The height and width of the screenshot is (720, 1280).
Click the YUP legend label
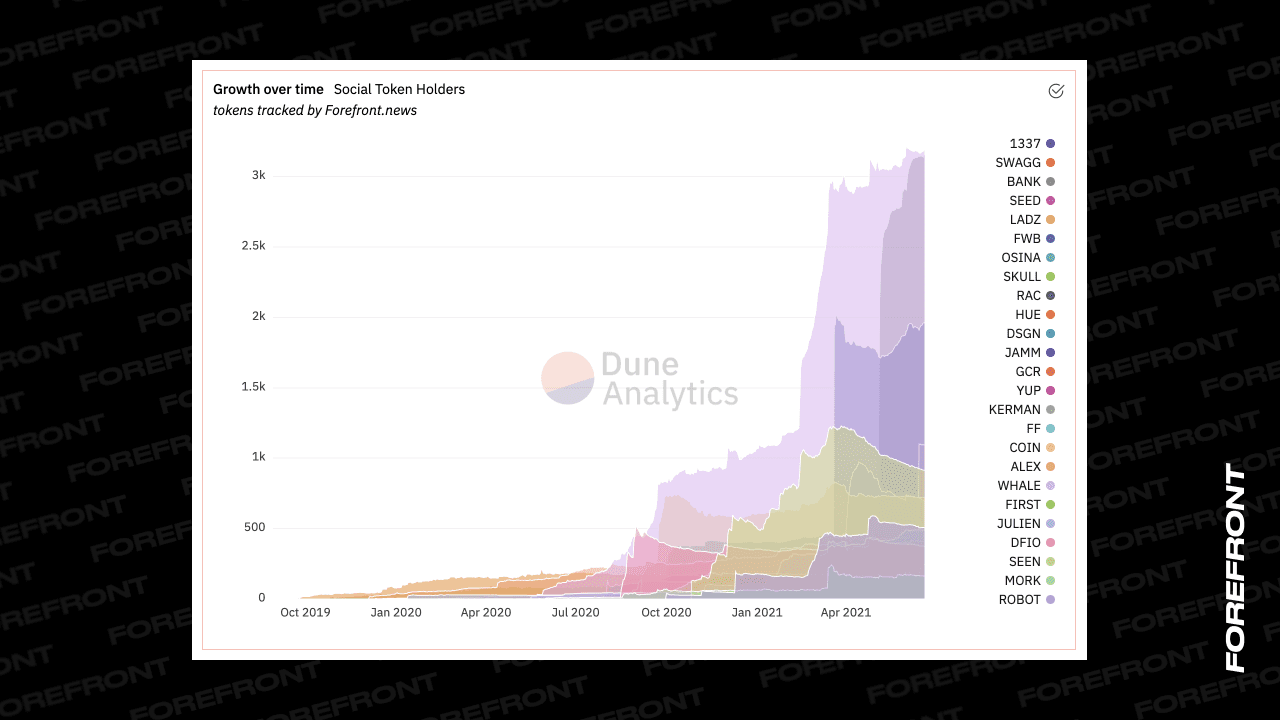1029,391
